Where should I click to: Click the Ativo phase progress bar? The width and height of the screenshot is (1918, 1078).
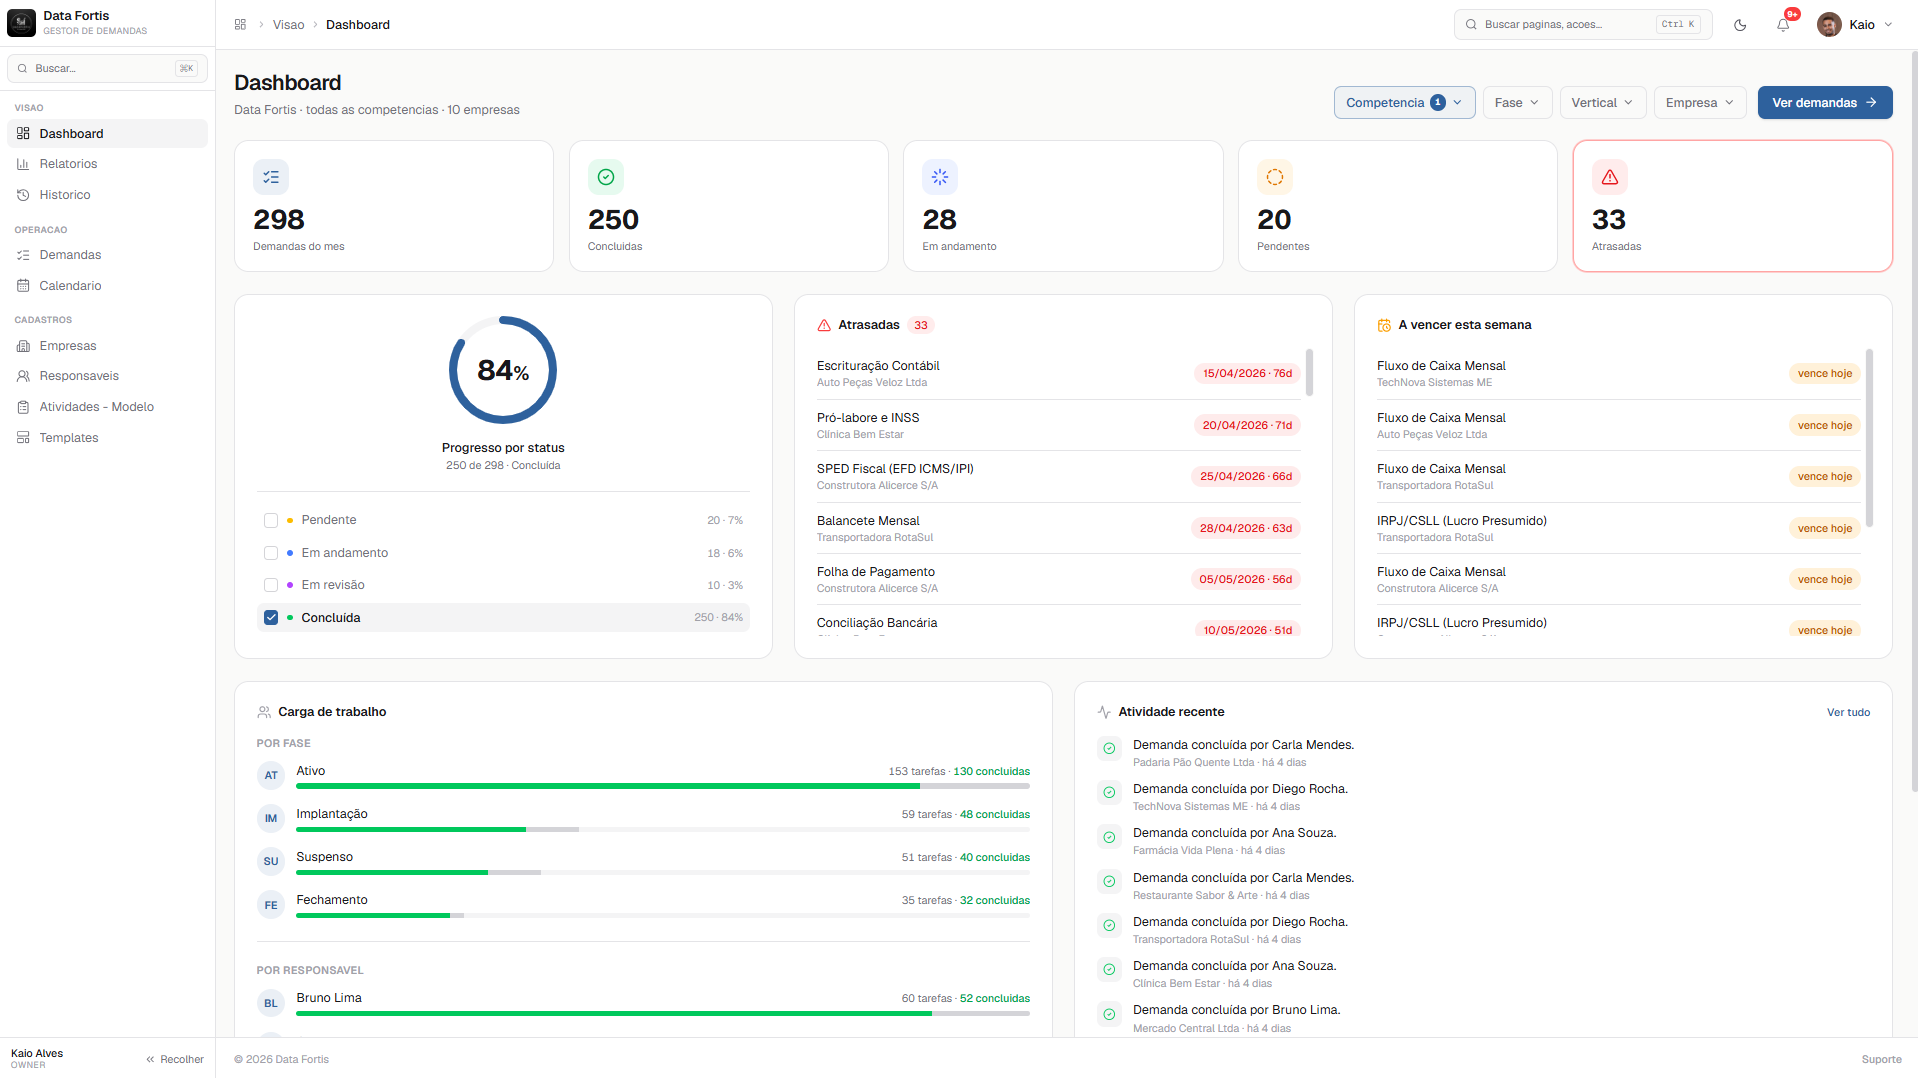663,787
